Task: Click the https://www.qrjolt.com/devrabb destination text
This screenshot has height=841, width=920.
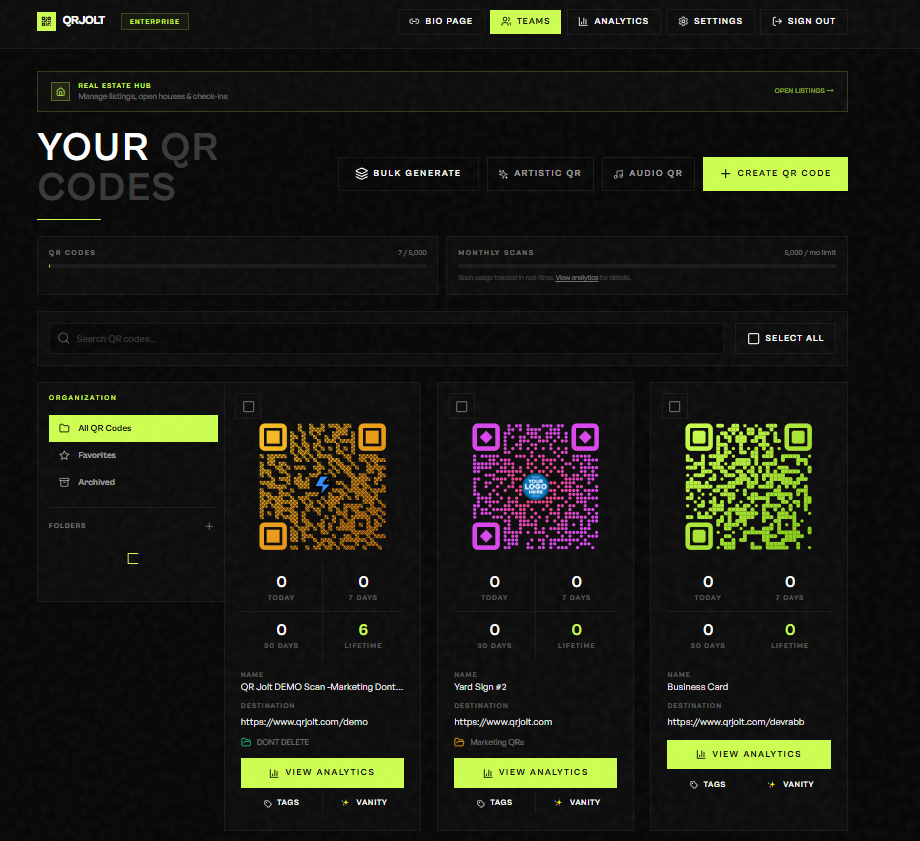Action: pos(736,722)
